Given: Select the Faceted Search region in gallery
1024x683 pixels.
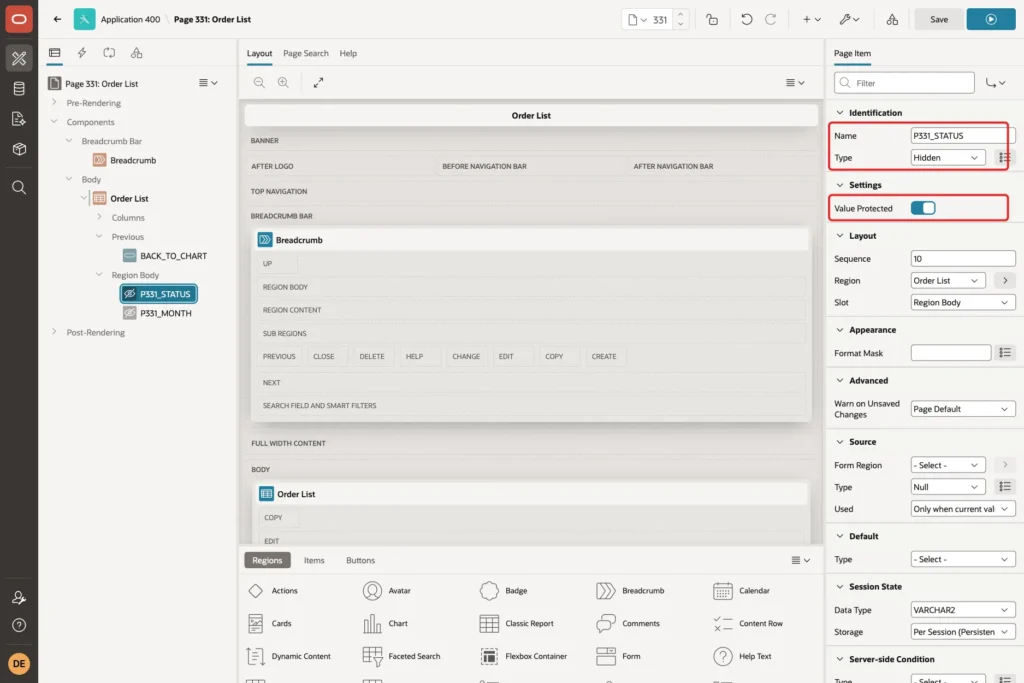Looking at the screenshot, I should click(x=402, y=656).
